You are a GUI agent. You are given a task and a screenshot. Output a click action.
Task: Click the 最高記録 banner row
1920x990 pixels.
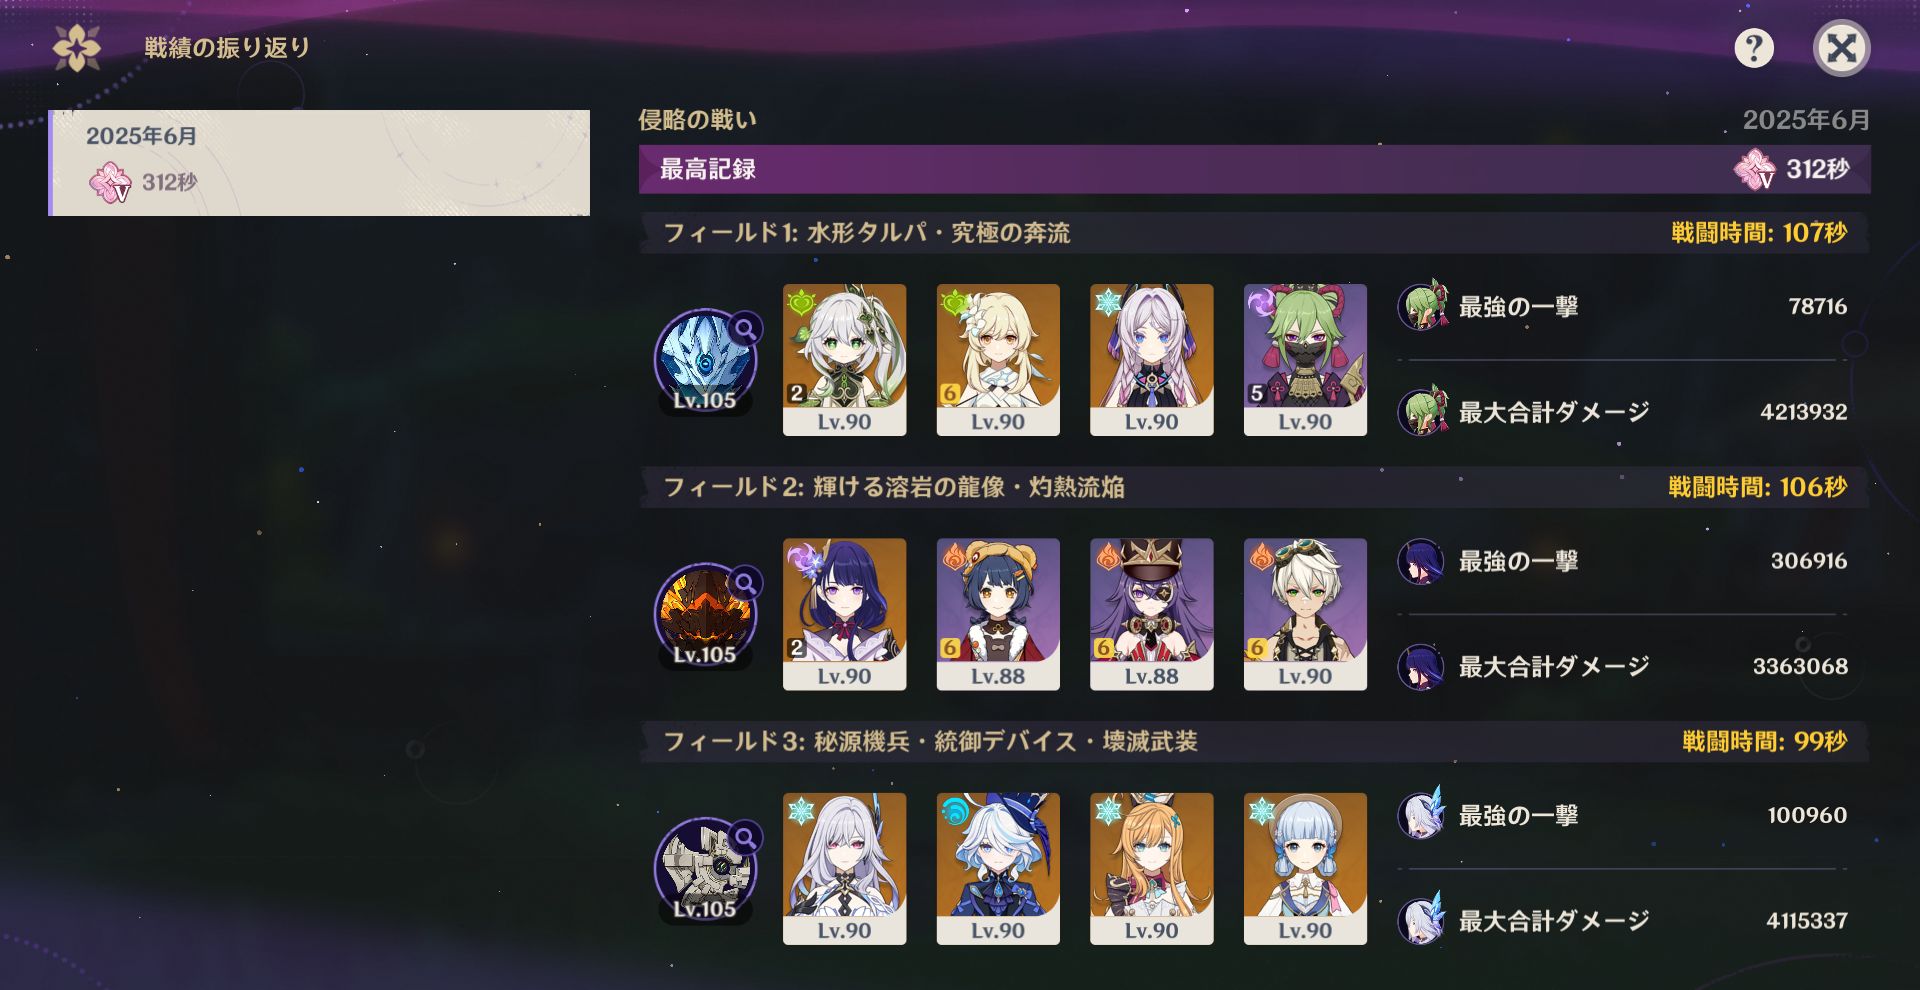1254,169
